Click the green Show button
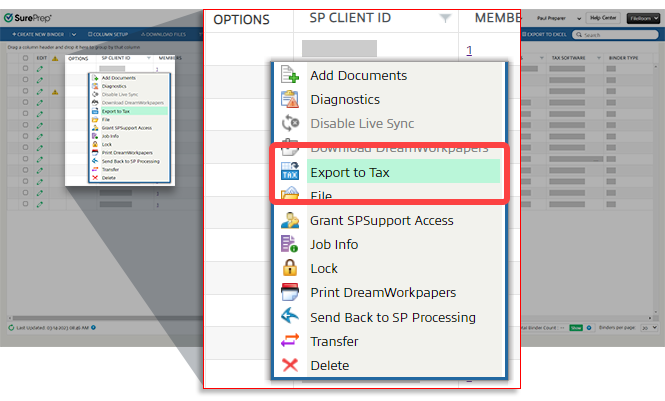Viewport: 665px width, 401px height. (576, 328)
